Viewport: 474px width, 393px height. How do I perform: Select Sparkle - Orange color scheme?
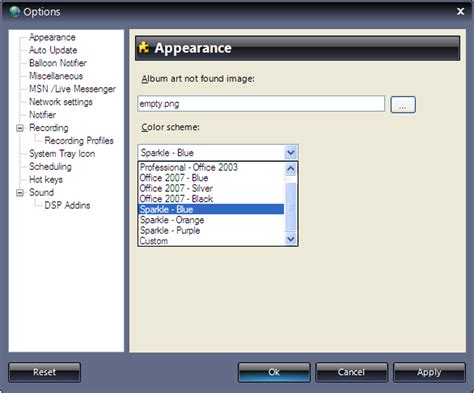[211, 220]
